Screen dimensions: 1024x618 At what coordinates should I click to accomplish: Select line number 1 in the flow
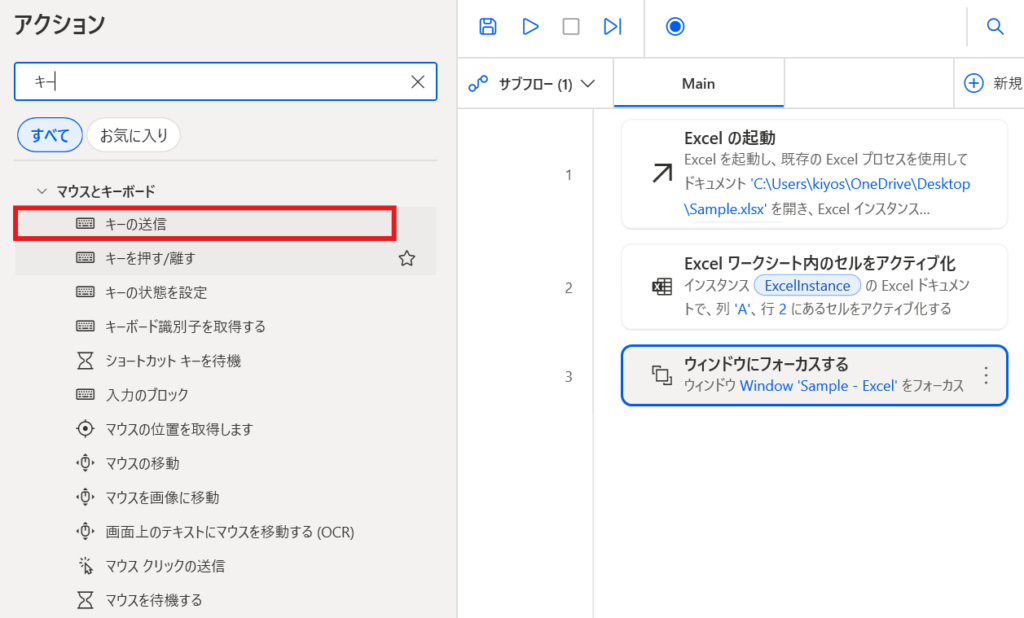(569, 175)
